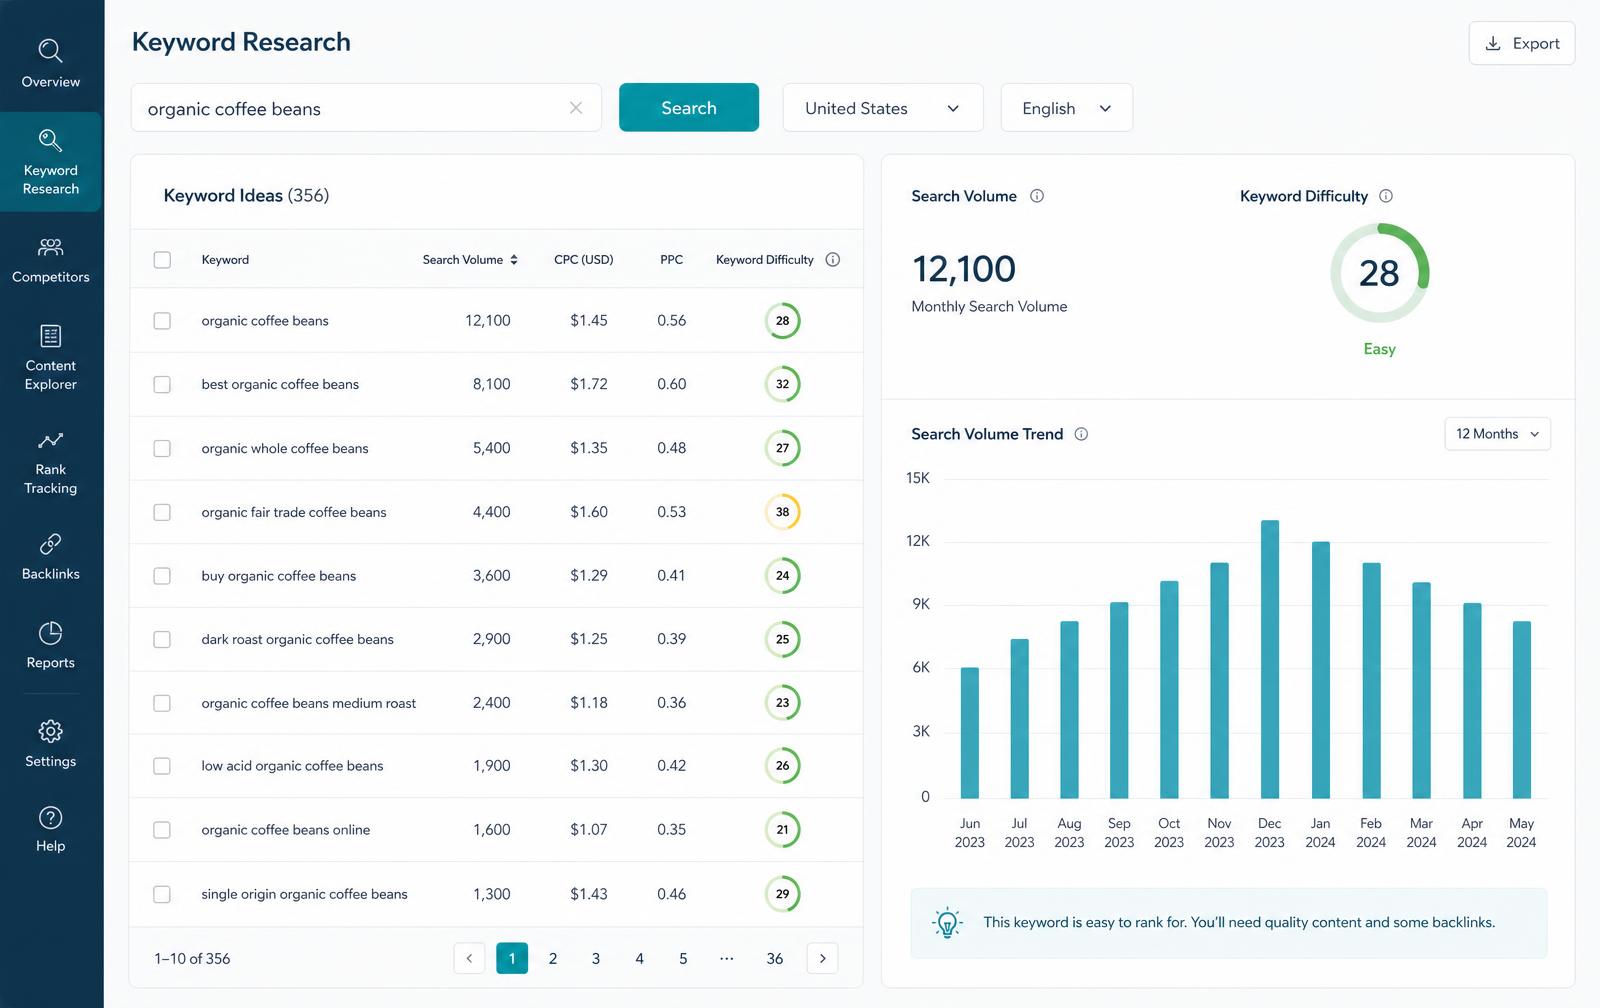Open the English language dropdown

[x=1066, y=107]
